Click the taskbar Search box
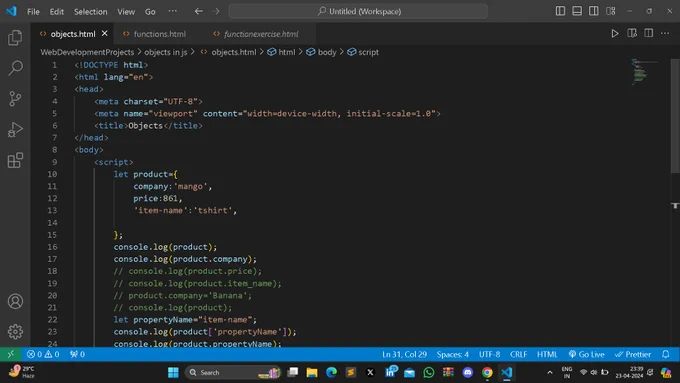 [232, 373]
